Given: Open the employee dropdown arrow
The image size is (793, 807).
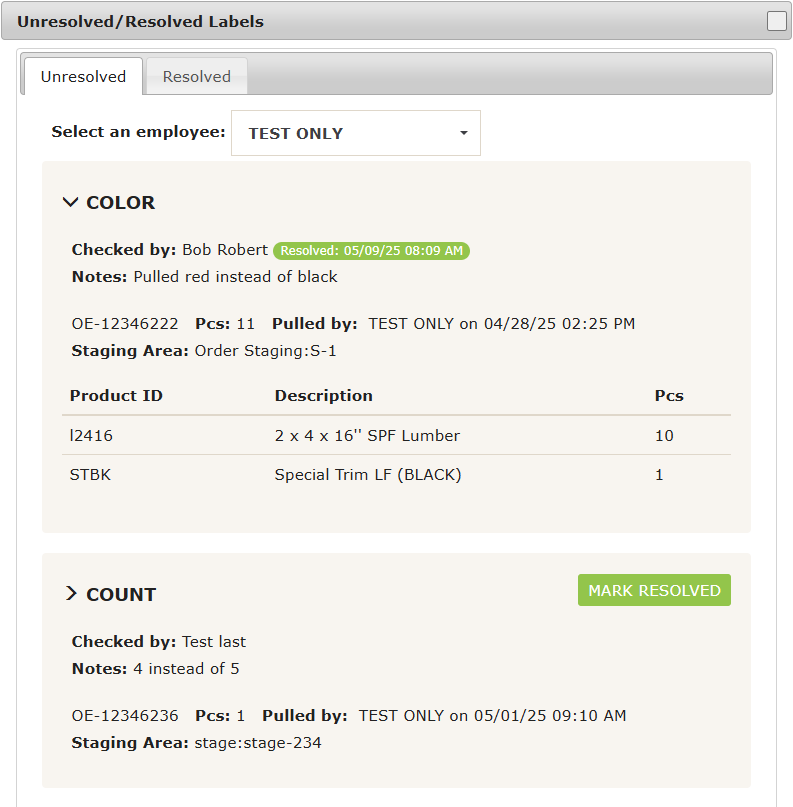Looking at the screenshot, I should click(x=464, y=133).
